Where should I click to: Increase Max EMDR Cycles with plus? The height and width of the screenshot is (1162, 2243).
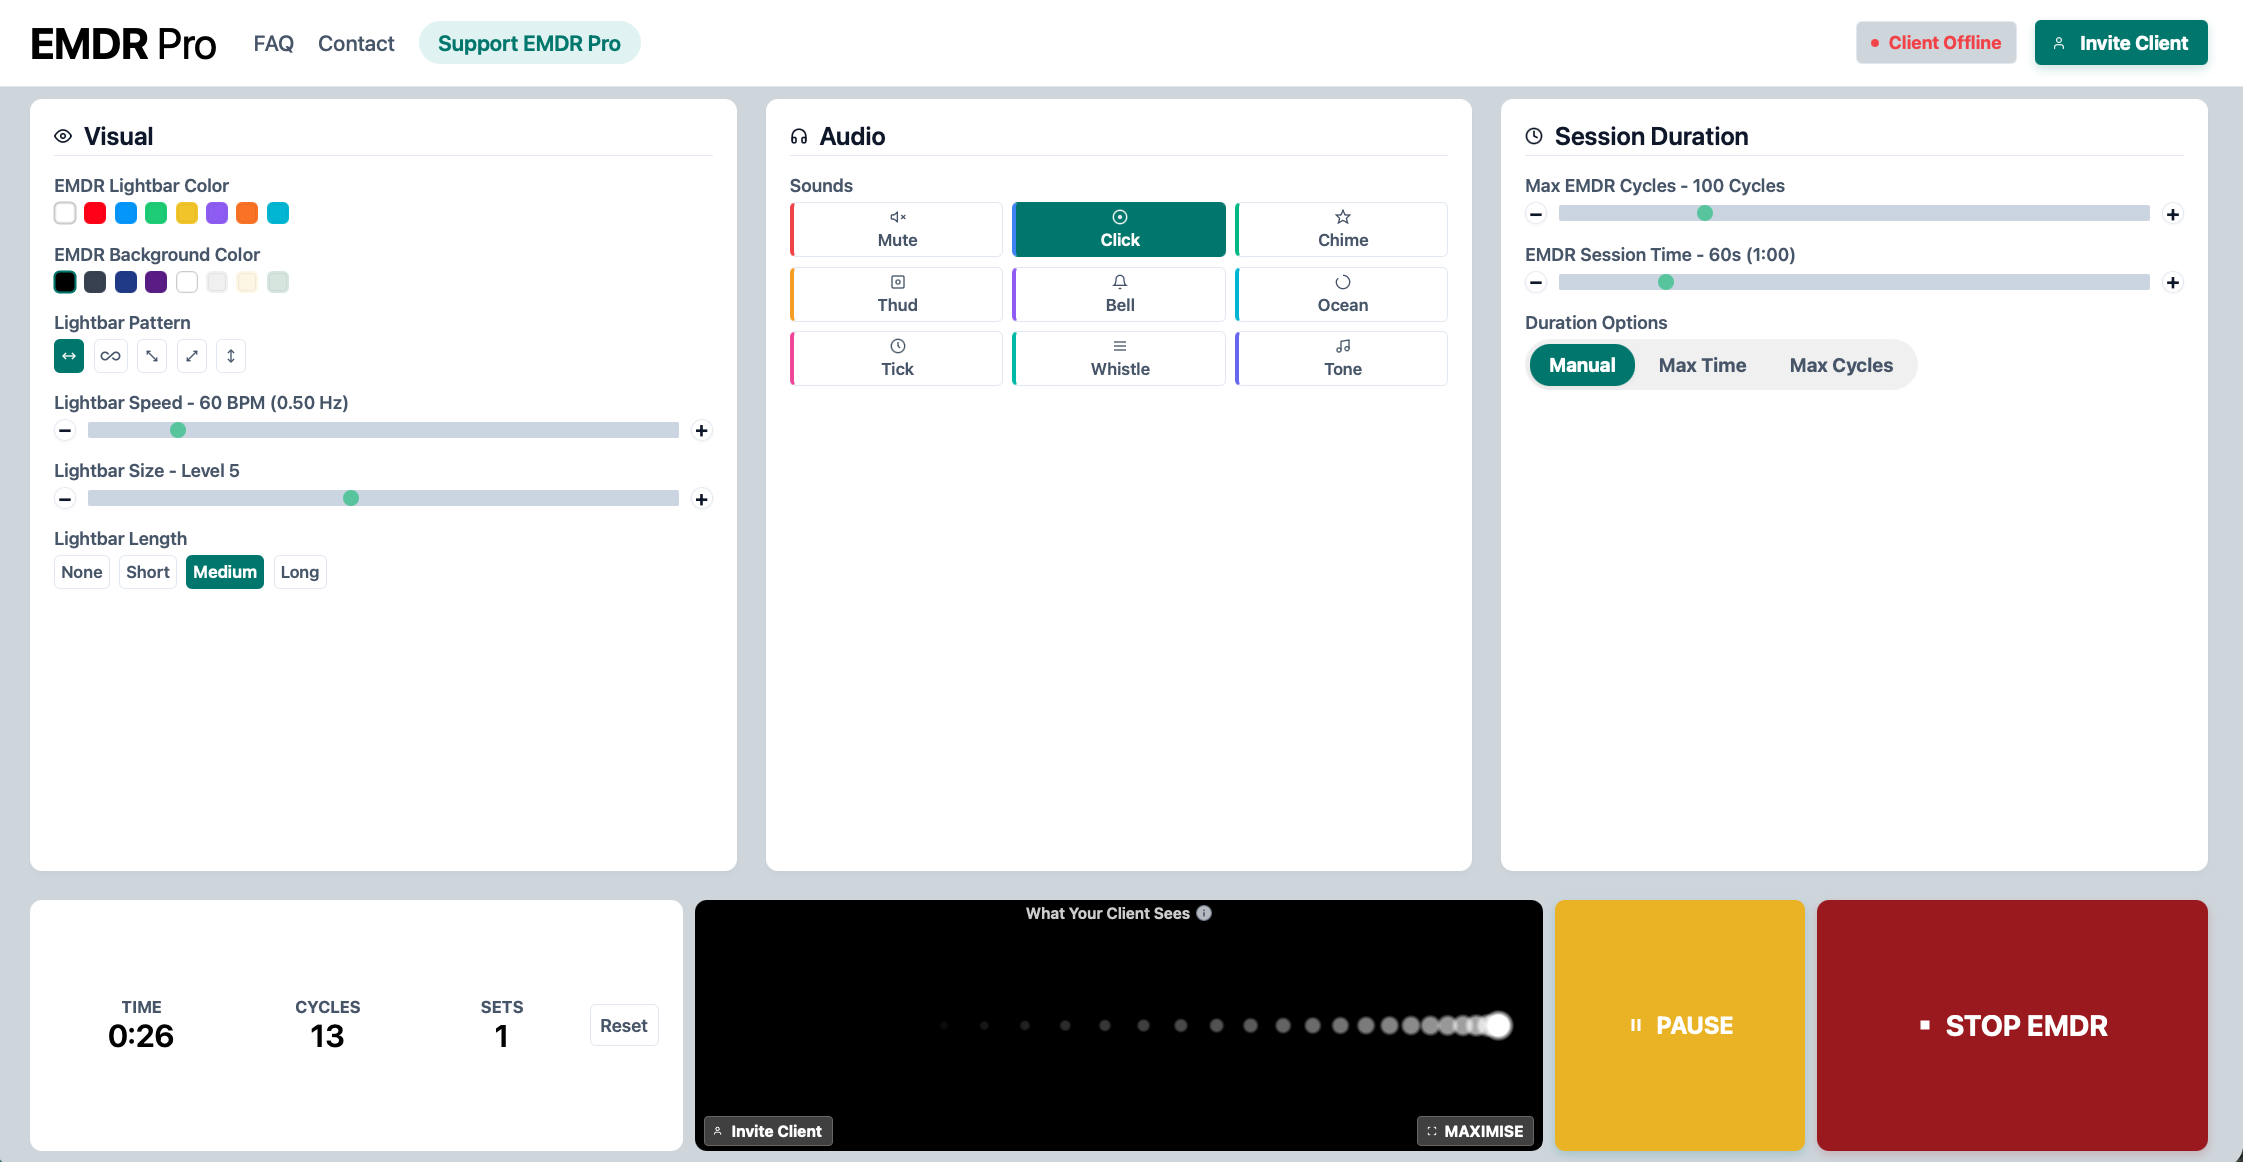point(2173,214)
